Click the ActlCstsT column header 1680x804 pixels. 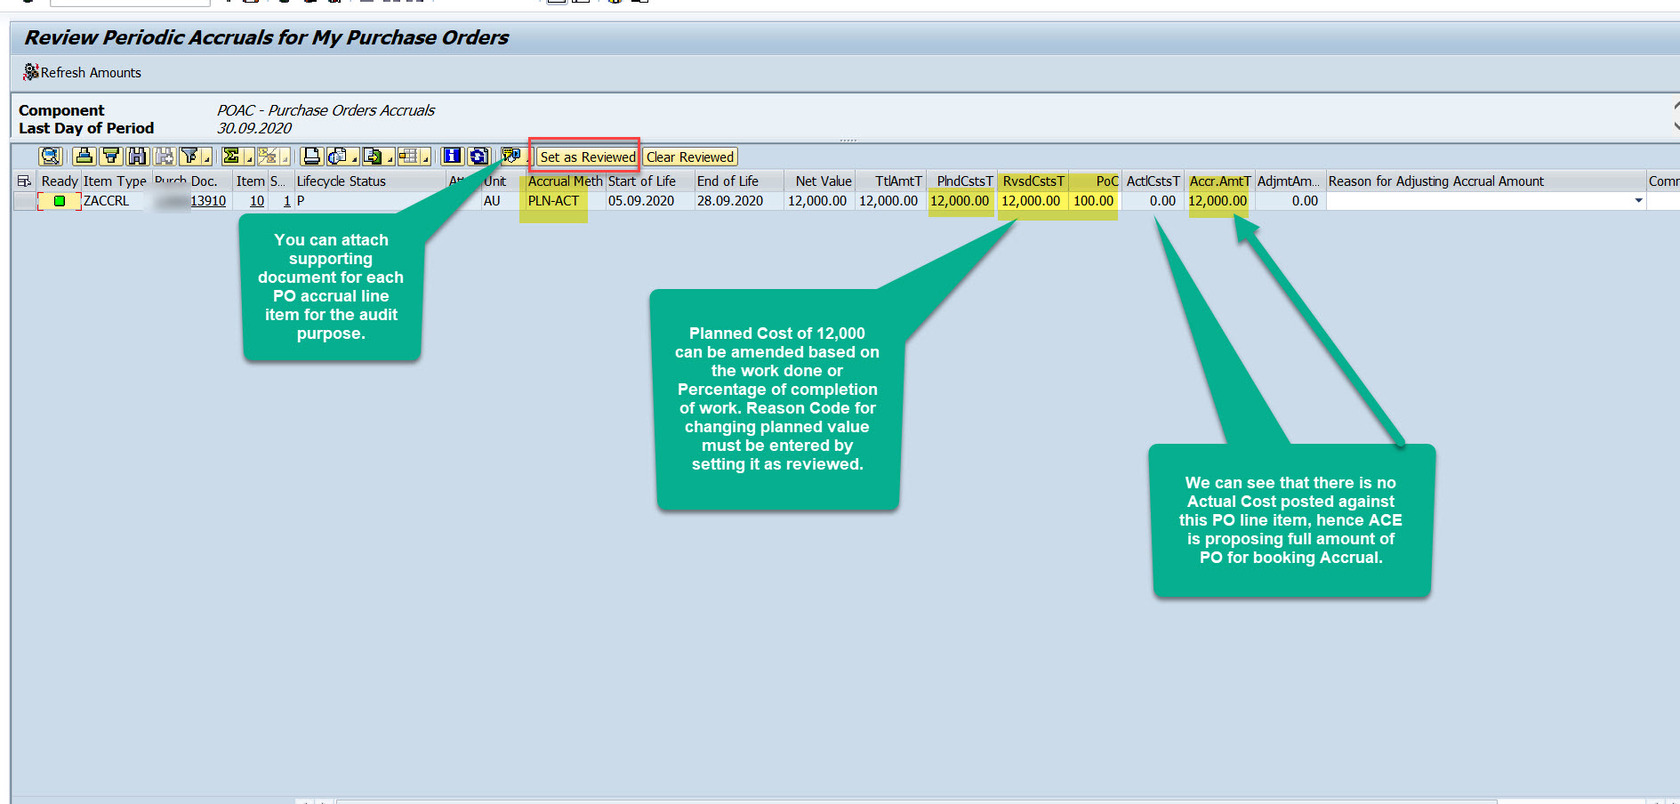click(1153, 181)
